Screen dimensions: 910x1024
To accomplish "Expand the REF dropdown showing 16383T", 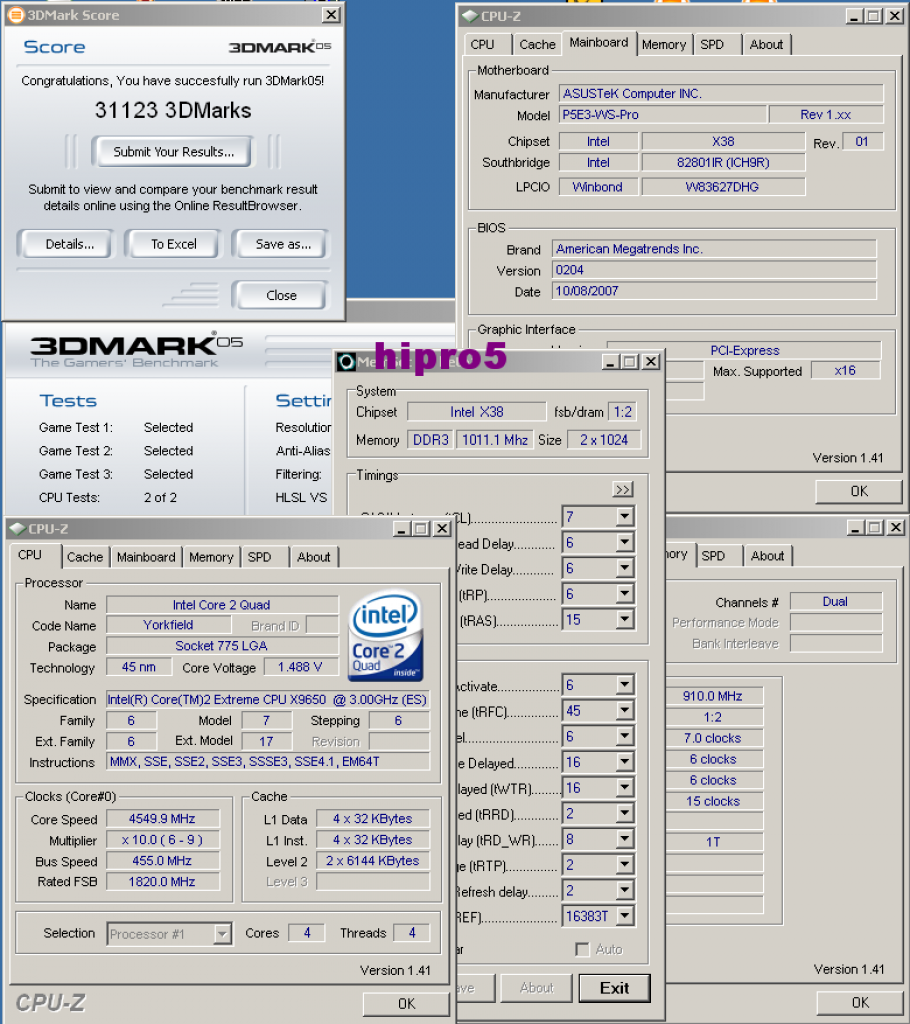I will tap(625, 916).
